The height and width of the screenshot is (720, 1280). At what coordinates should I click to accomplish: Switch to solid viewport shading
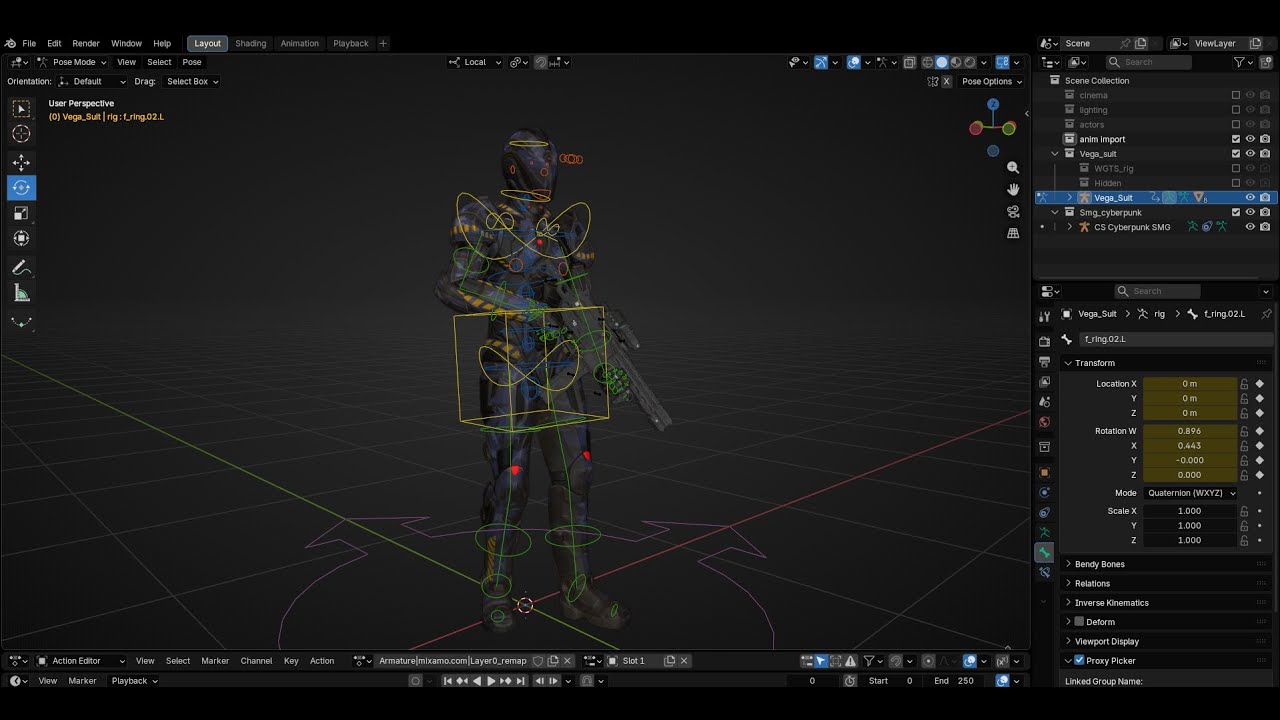pyautogui.click(x=941, y=62)
